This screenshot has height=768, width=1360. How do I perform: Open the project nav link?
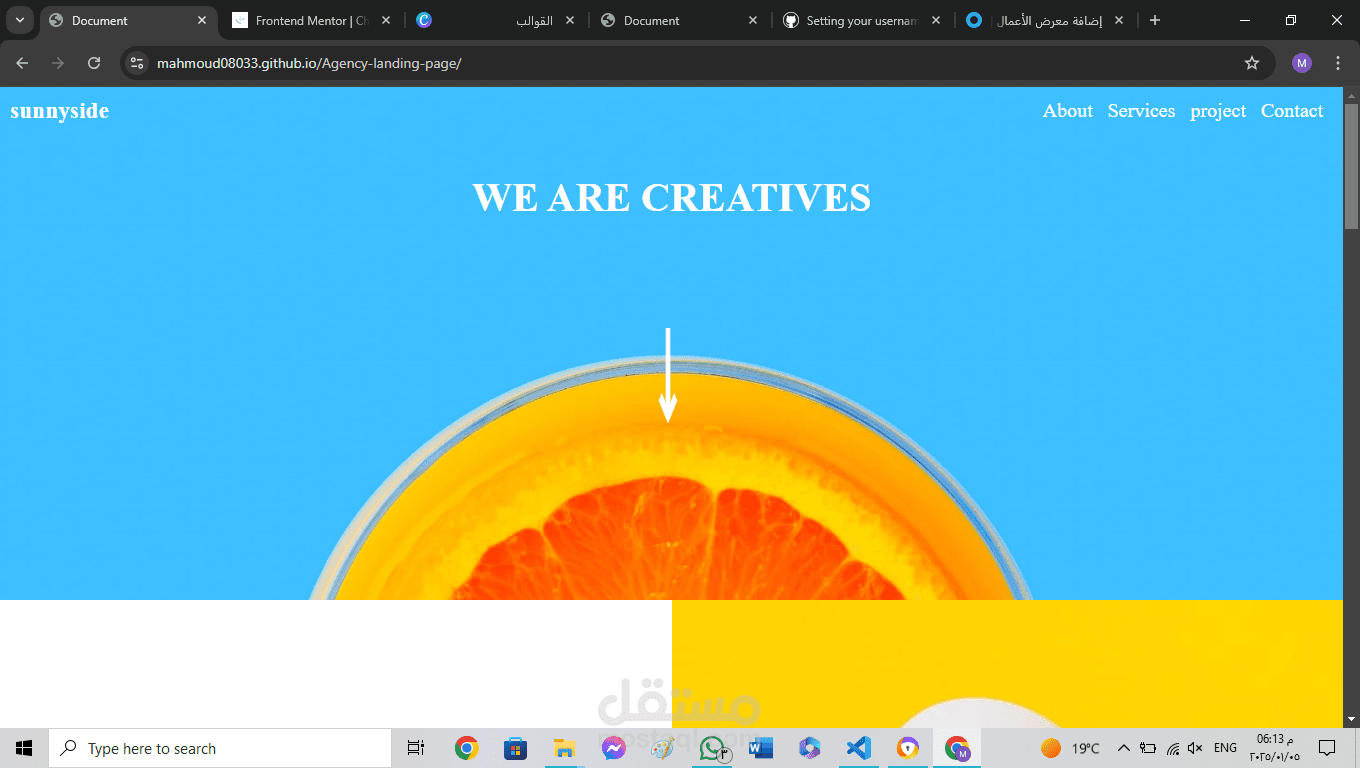coord(1218,112)
